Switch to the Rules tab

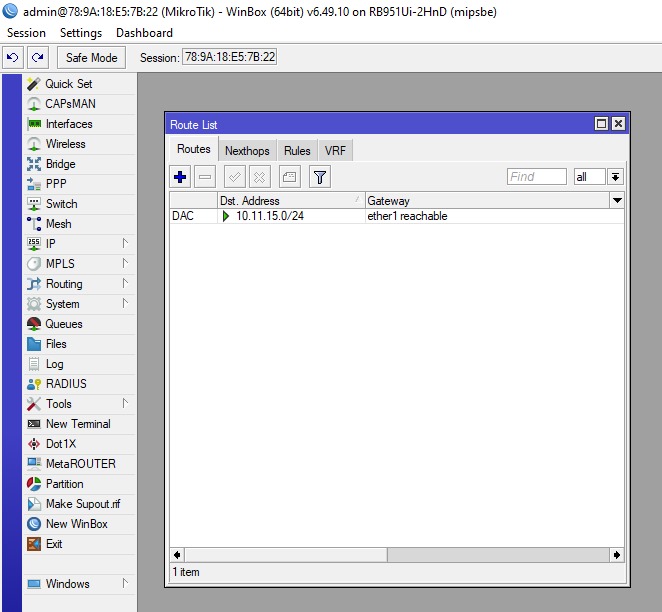[297, 151]
